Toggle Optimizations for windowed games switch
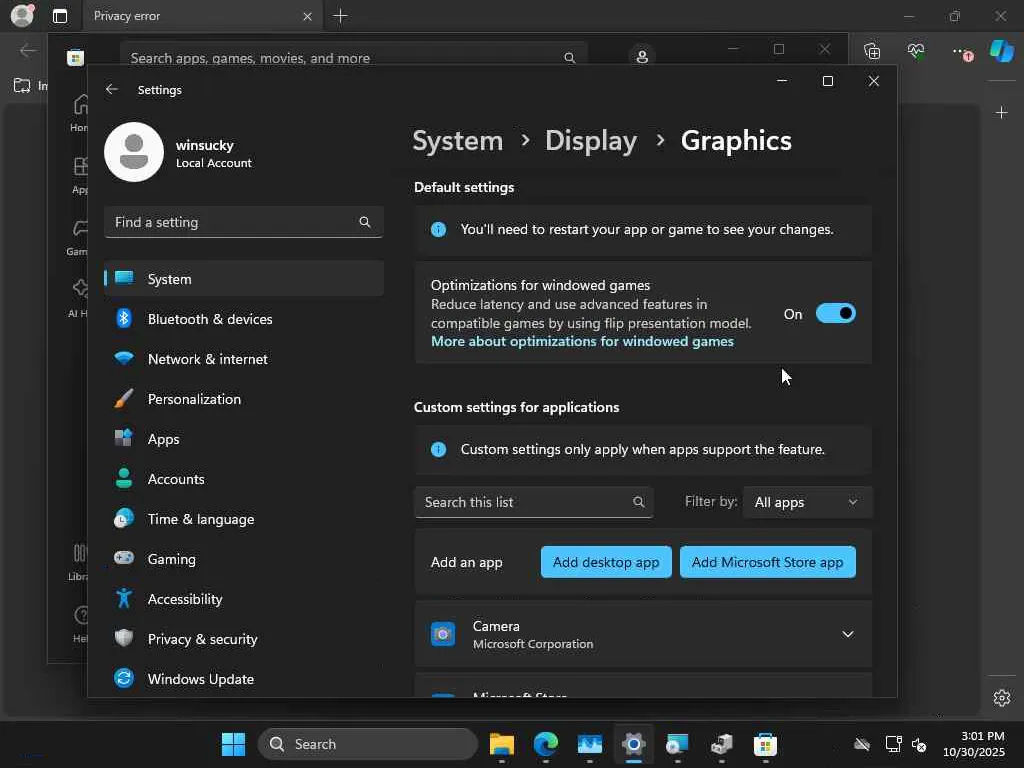The height and width of the screenshot is (768, 1024). (835, 314)
